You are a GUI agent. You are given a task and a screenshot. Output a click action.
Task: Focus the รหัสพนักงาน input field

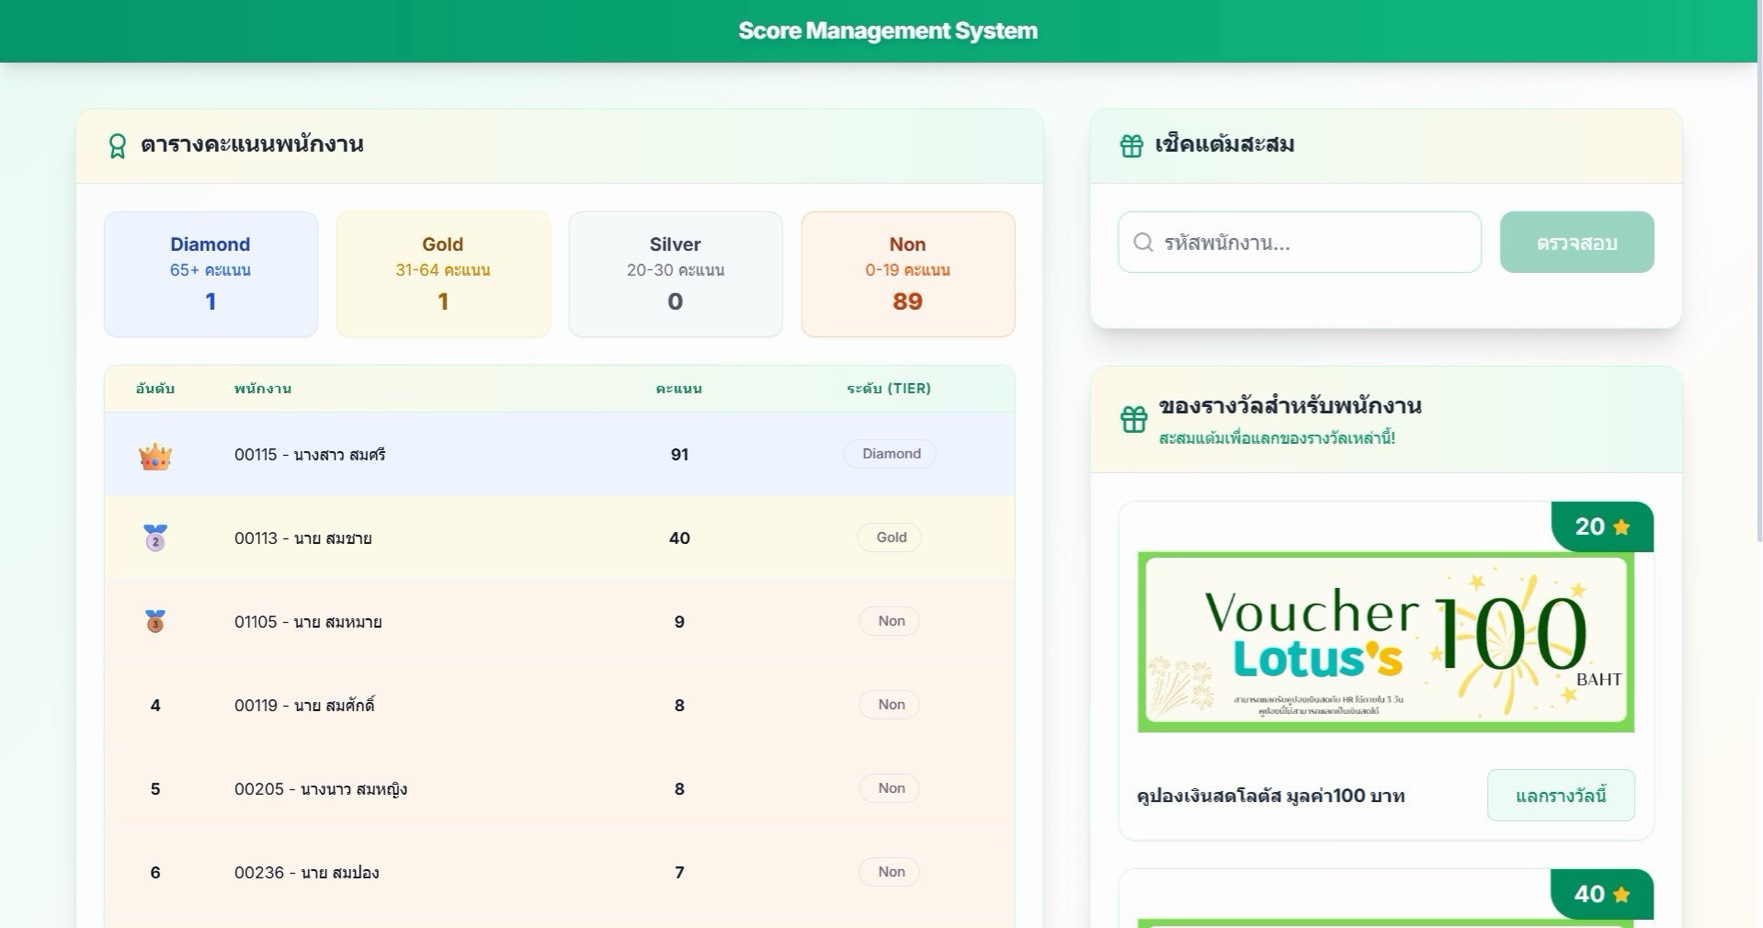(1299, 242)
